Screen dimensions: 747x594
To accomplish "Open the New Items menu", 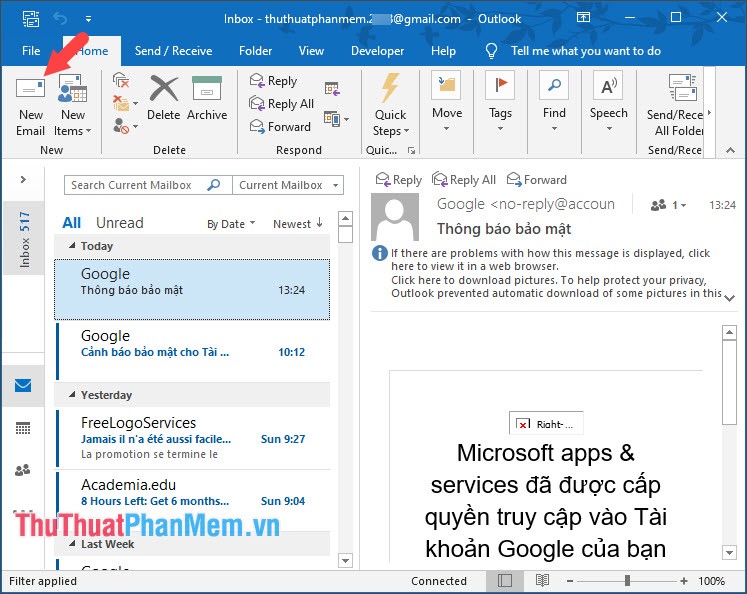I will point(72,106).
